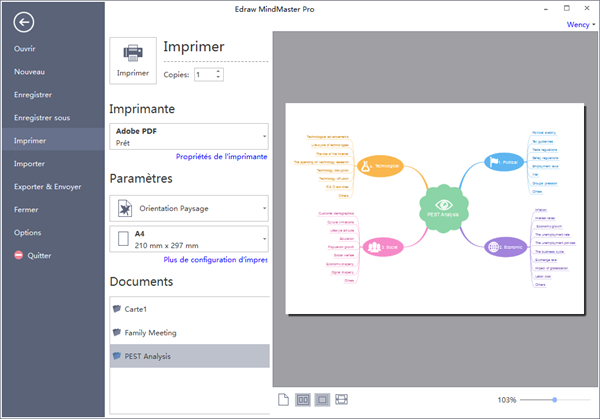Click the A4 paper size icon
Image resolution: width=600 pixels, height=419 pixels.
(x=123, y=239)
